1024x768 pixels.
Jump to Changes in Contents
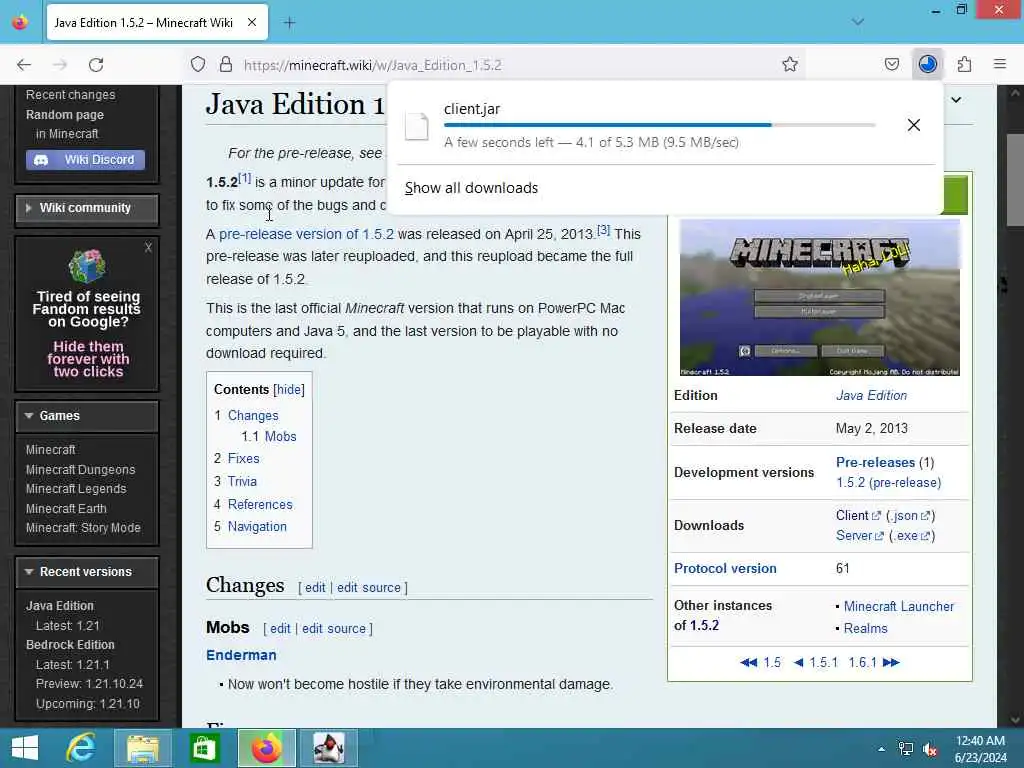pos(253,415)
